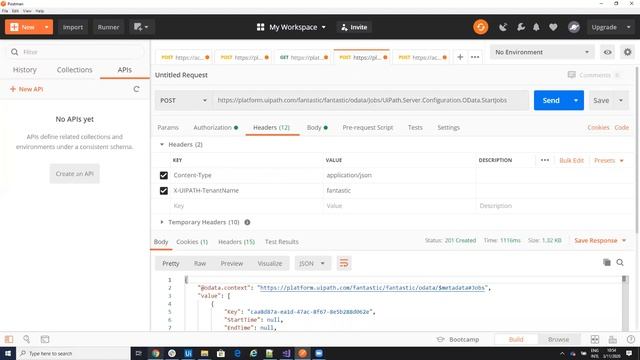Image resolution: width=640 pixels, height=360 pixels.
Task: Toggle the wrap lines icon in response
Action: tap(344, 263)
